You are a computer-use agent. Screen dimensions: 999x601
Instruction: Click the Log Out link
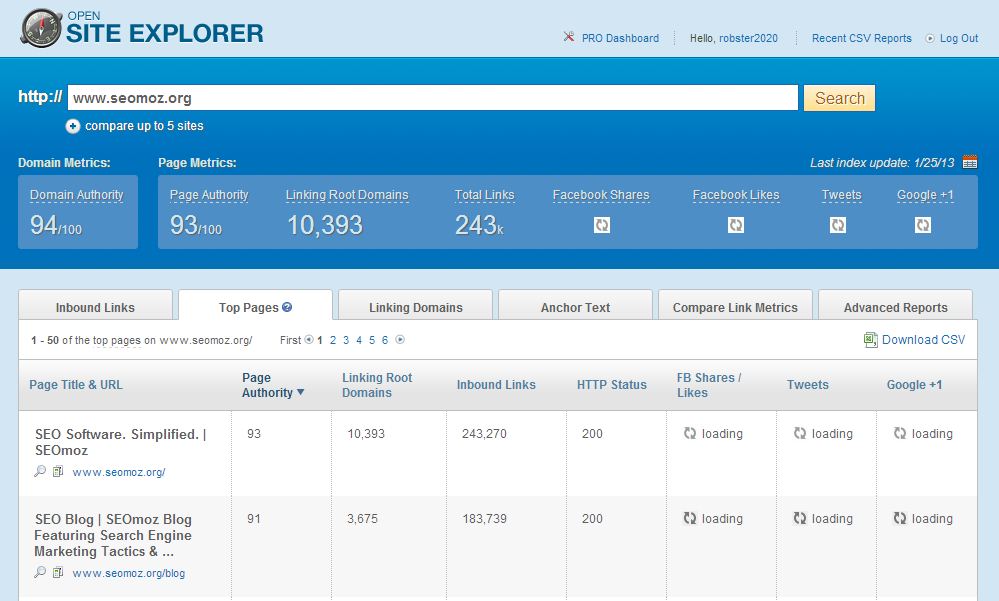pyautogui.click(x=958, y=38)
